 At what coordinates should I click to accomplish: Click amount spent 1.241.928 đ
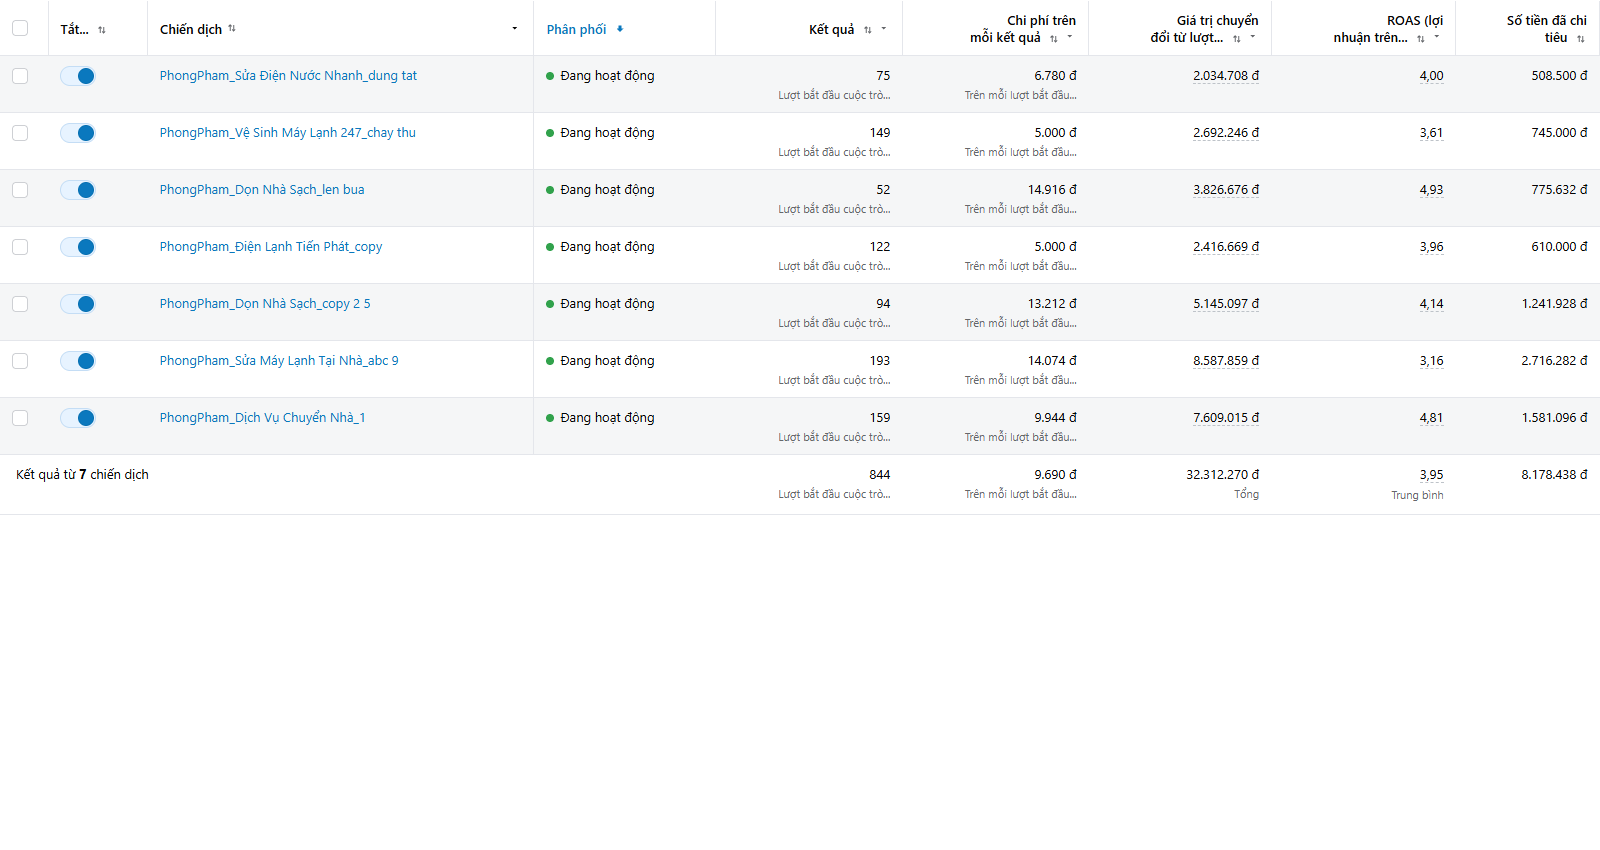coord(1555,304)
